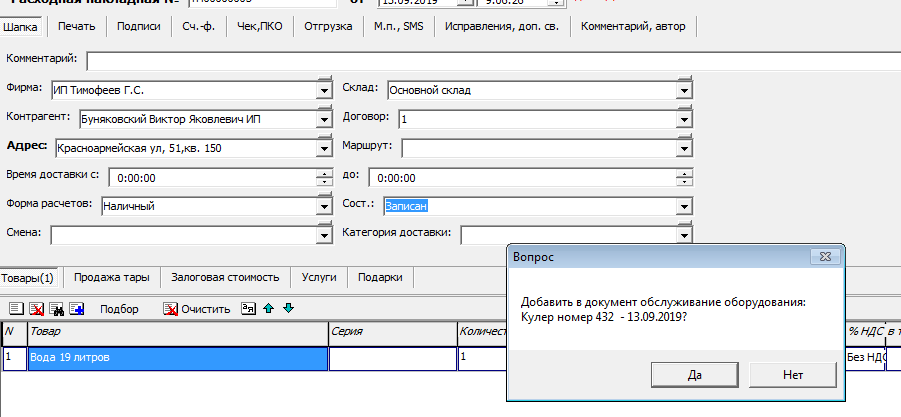Expand the Фирма dropdown
Image resolution: width=901 pixels, height=417 pixels.
coord(323,90)
